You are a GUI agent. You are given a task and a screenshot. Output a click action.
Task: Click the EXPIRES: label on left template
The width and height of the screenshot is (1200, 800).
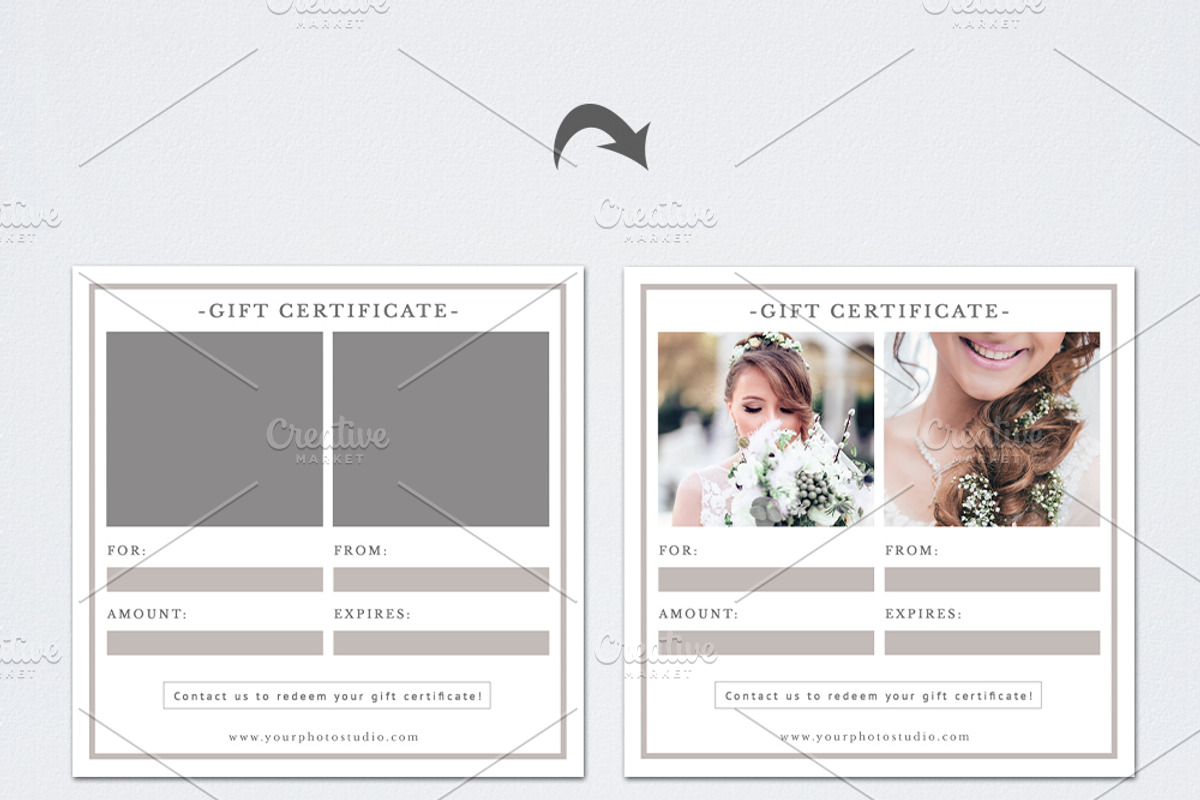[372, 614]
